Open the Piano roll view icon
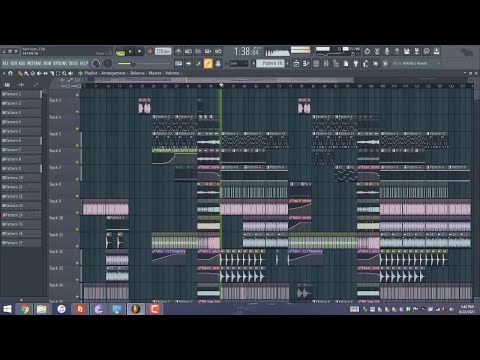Viewport: 480px width, 360px height. coord(306,63)
